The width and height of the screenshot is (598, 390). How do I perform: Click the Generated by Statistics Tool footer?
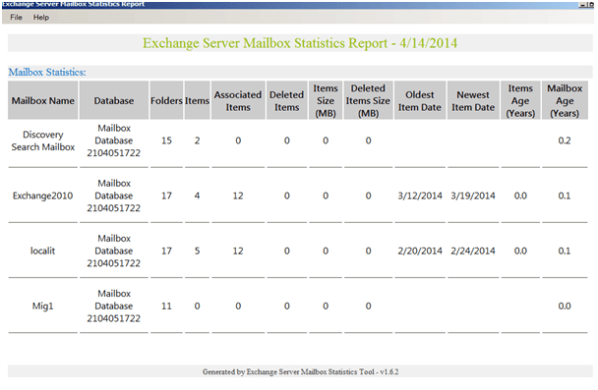(301, 372)
